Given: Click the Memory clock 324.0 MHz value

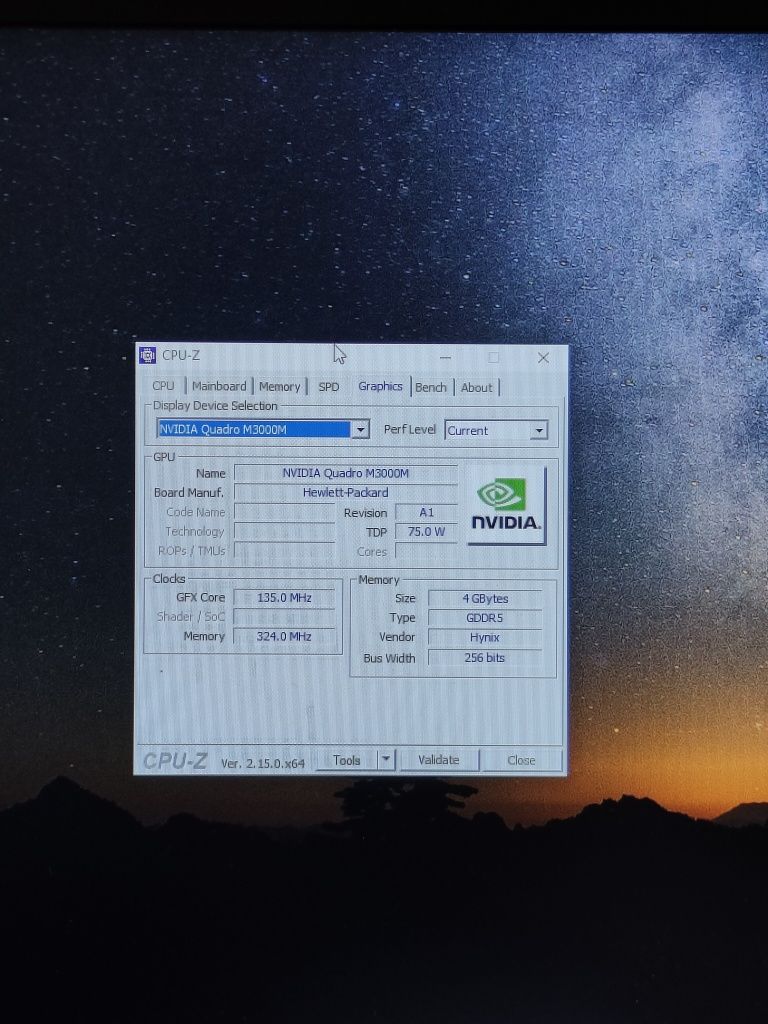Looking at the screenshot, I should [x=284, y=636].
